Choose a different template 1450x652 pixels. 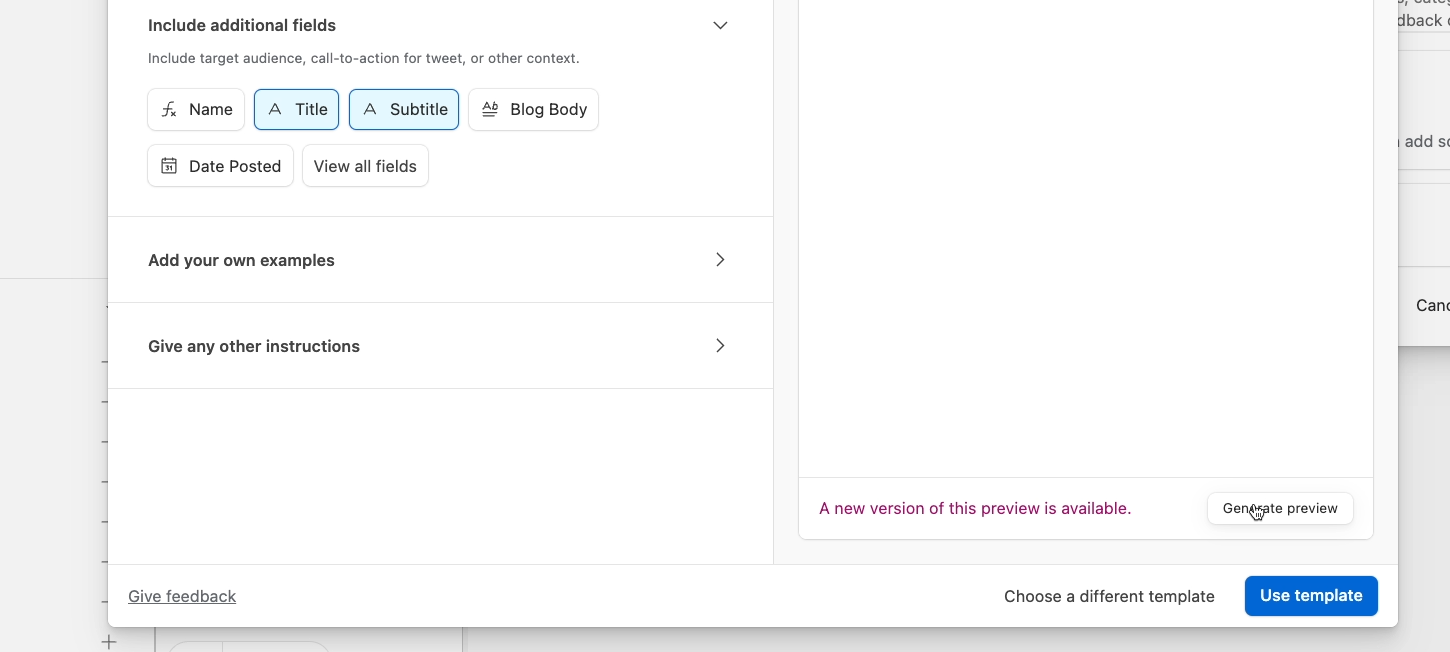[x=1109, y=596]
